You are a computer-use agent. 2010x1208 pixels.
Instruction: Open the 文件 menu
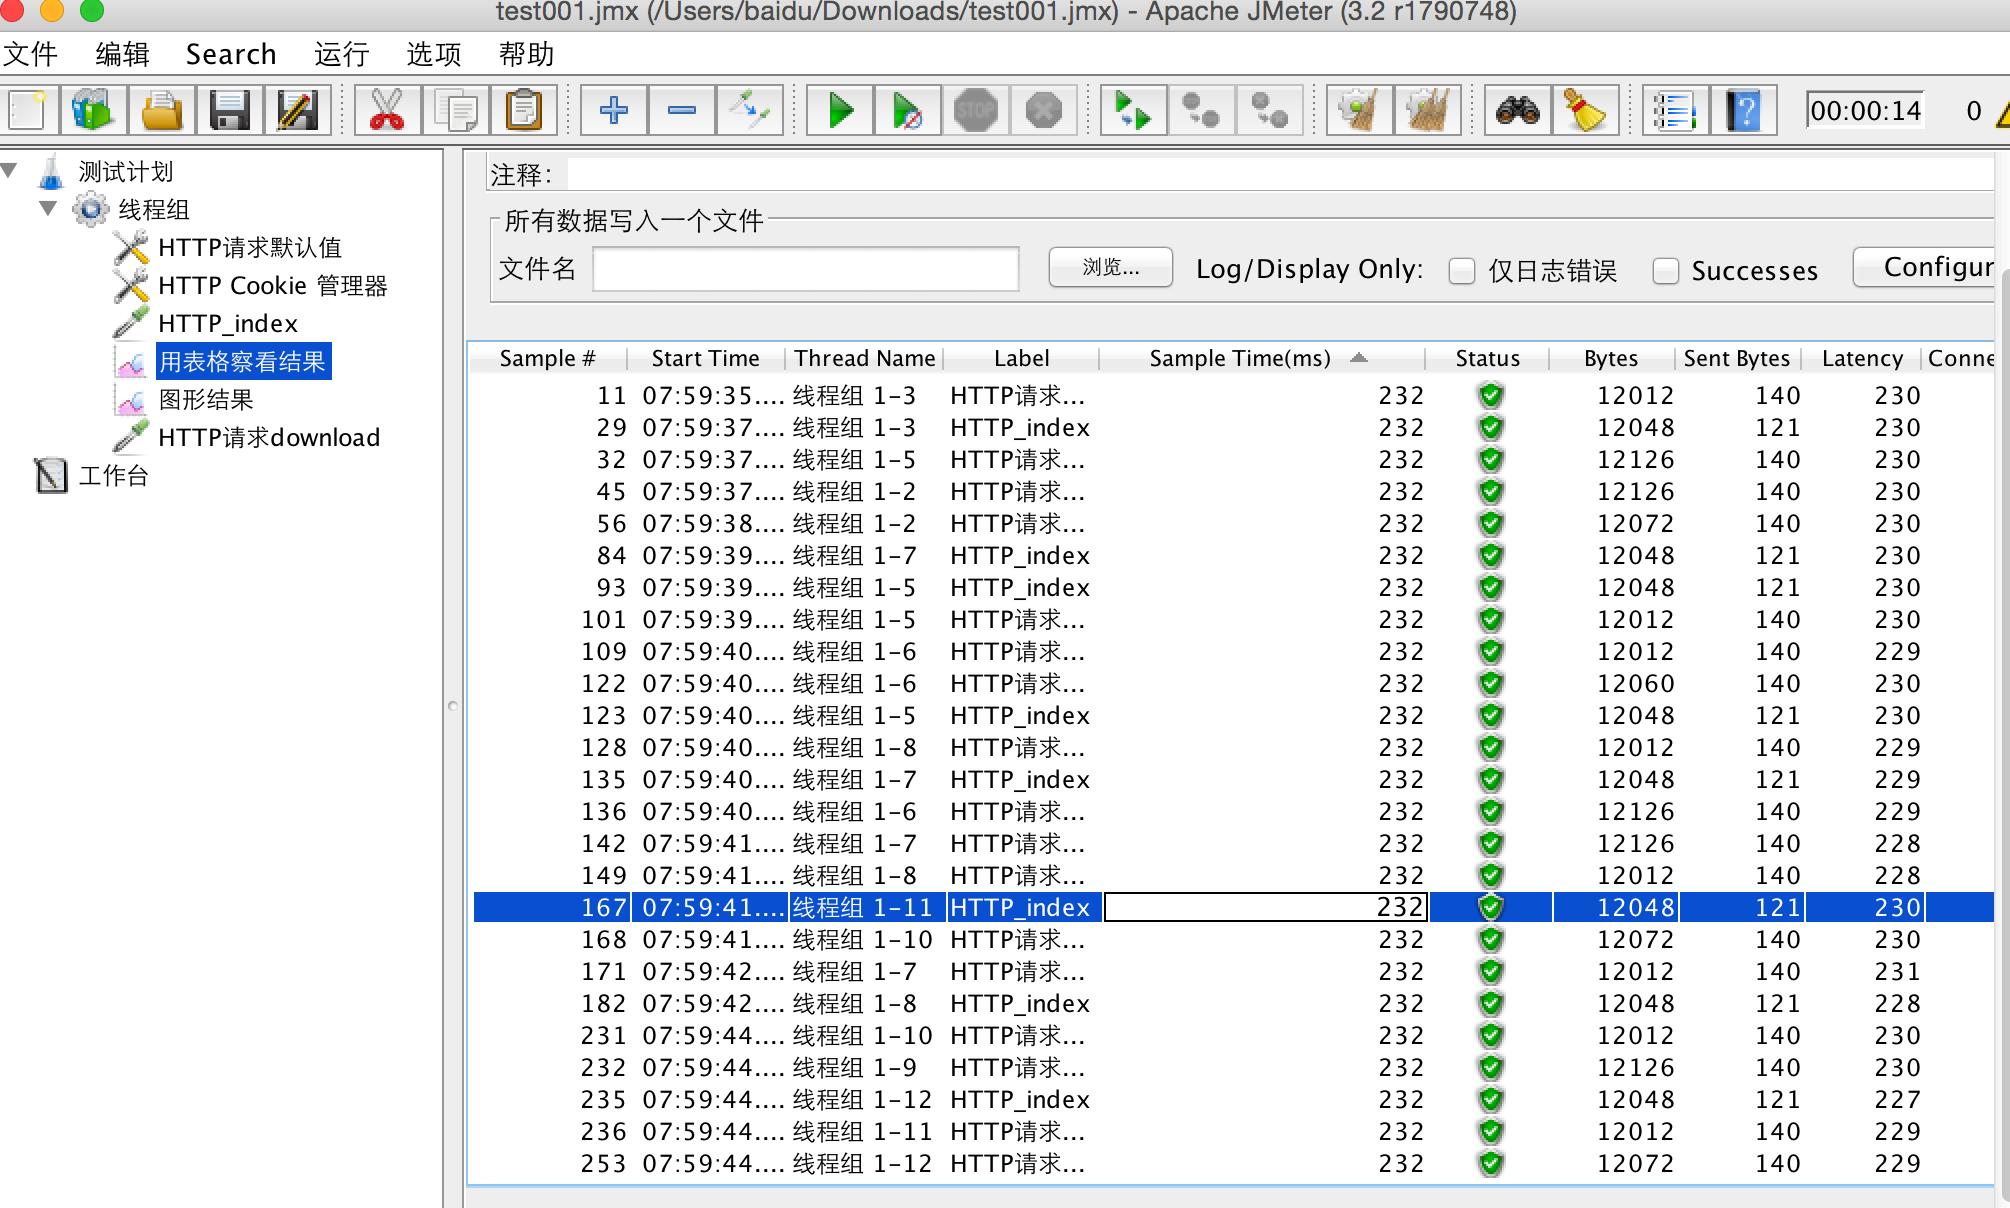click(30, 54)
